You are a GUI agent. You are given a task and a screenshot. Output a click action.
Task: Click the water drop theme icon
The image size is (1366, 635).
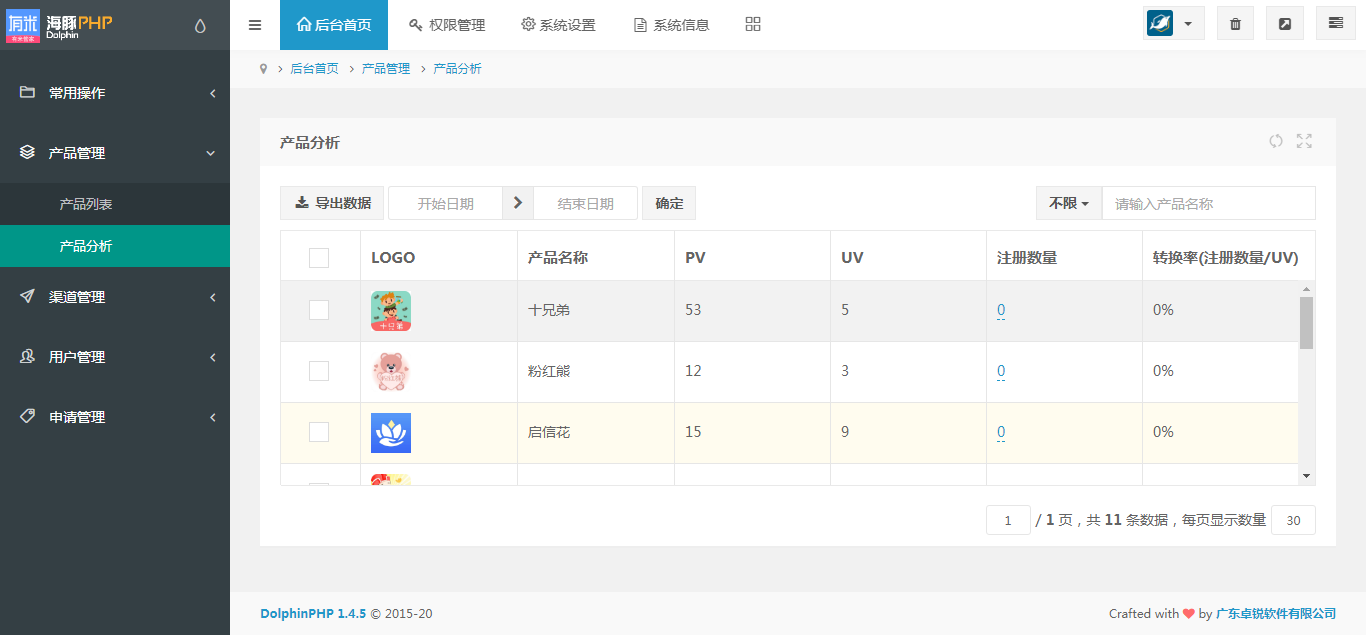(200, 26)
